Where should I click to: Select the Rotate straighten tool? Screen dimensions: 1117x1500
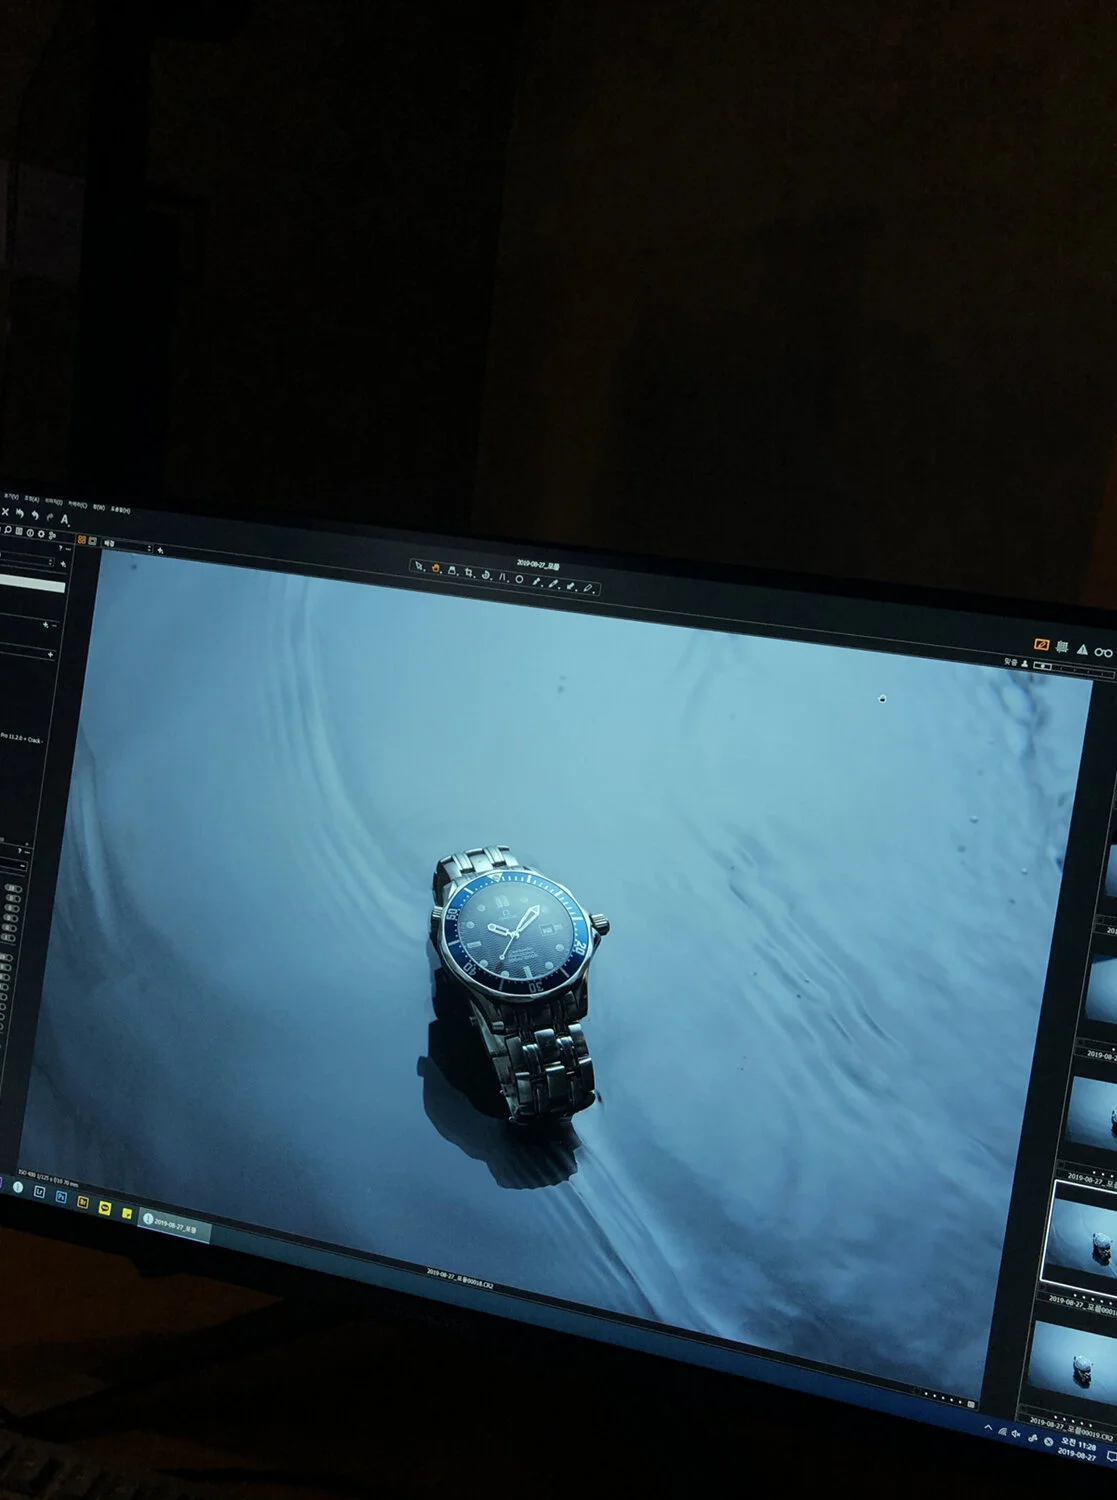(x=486, y=575)
